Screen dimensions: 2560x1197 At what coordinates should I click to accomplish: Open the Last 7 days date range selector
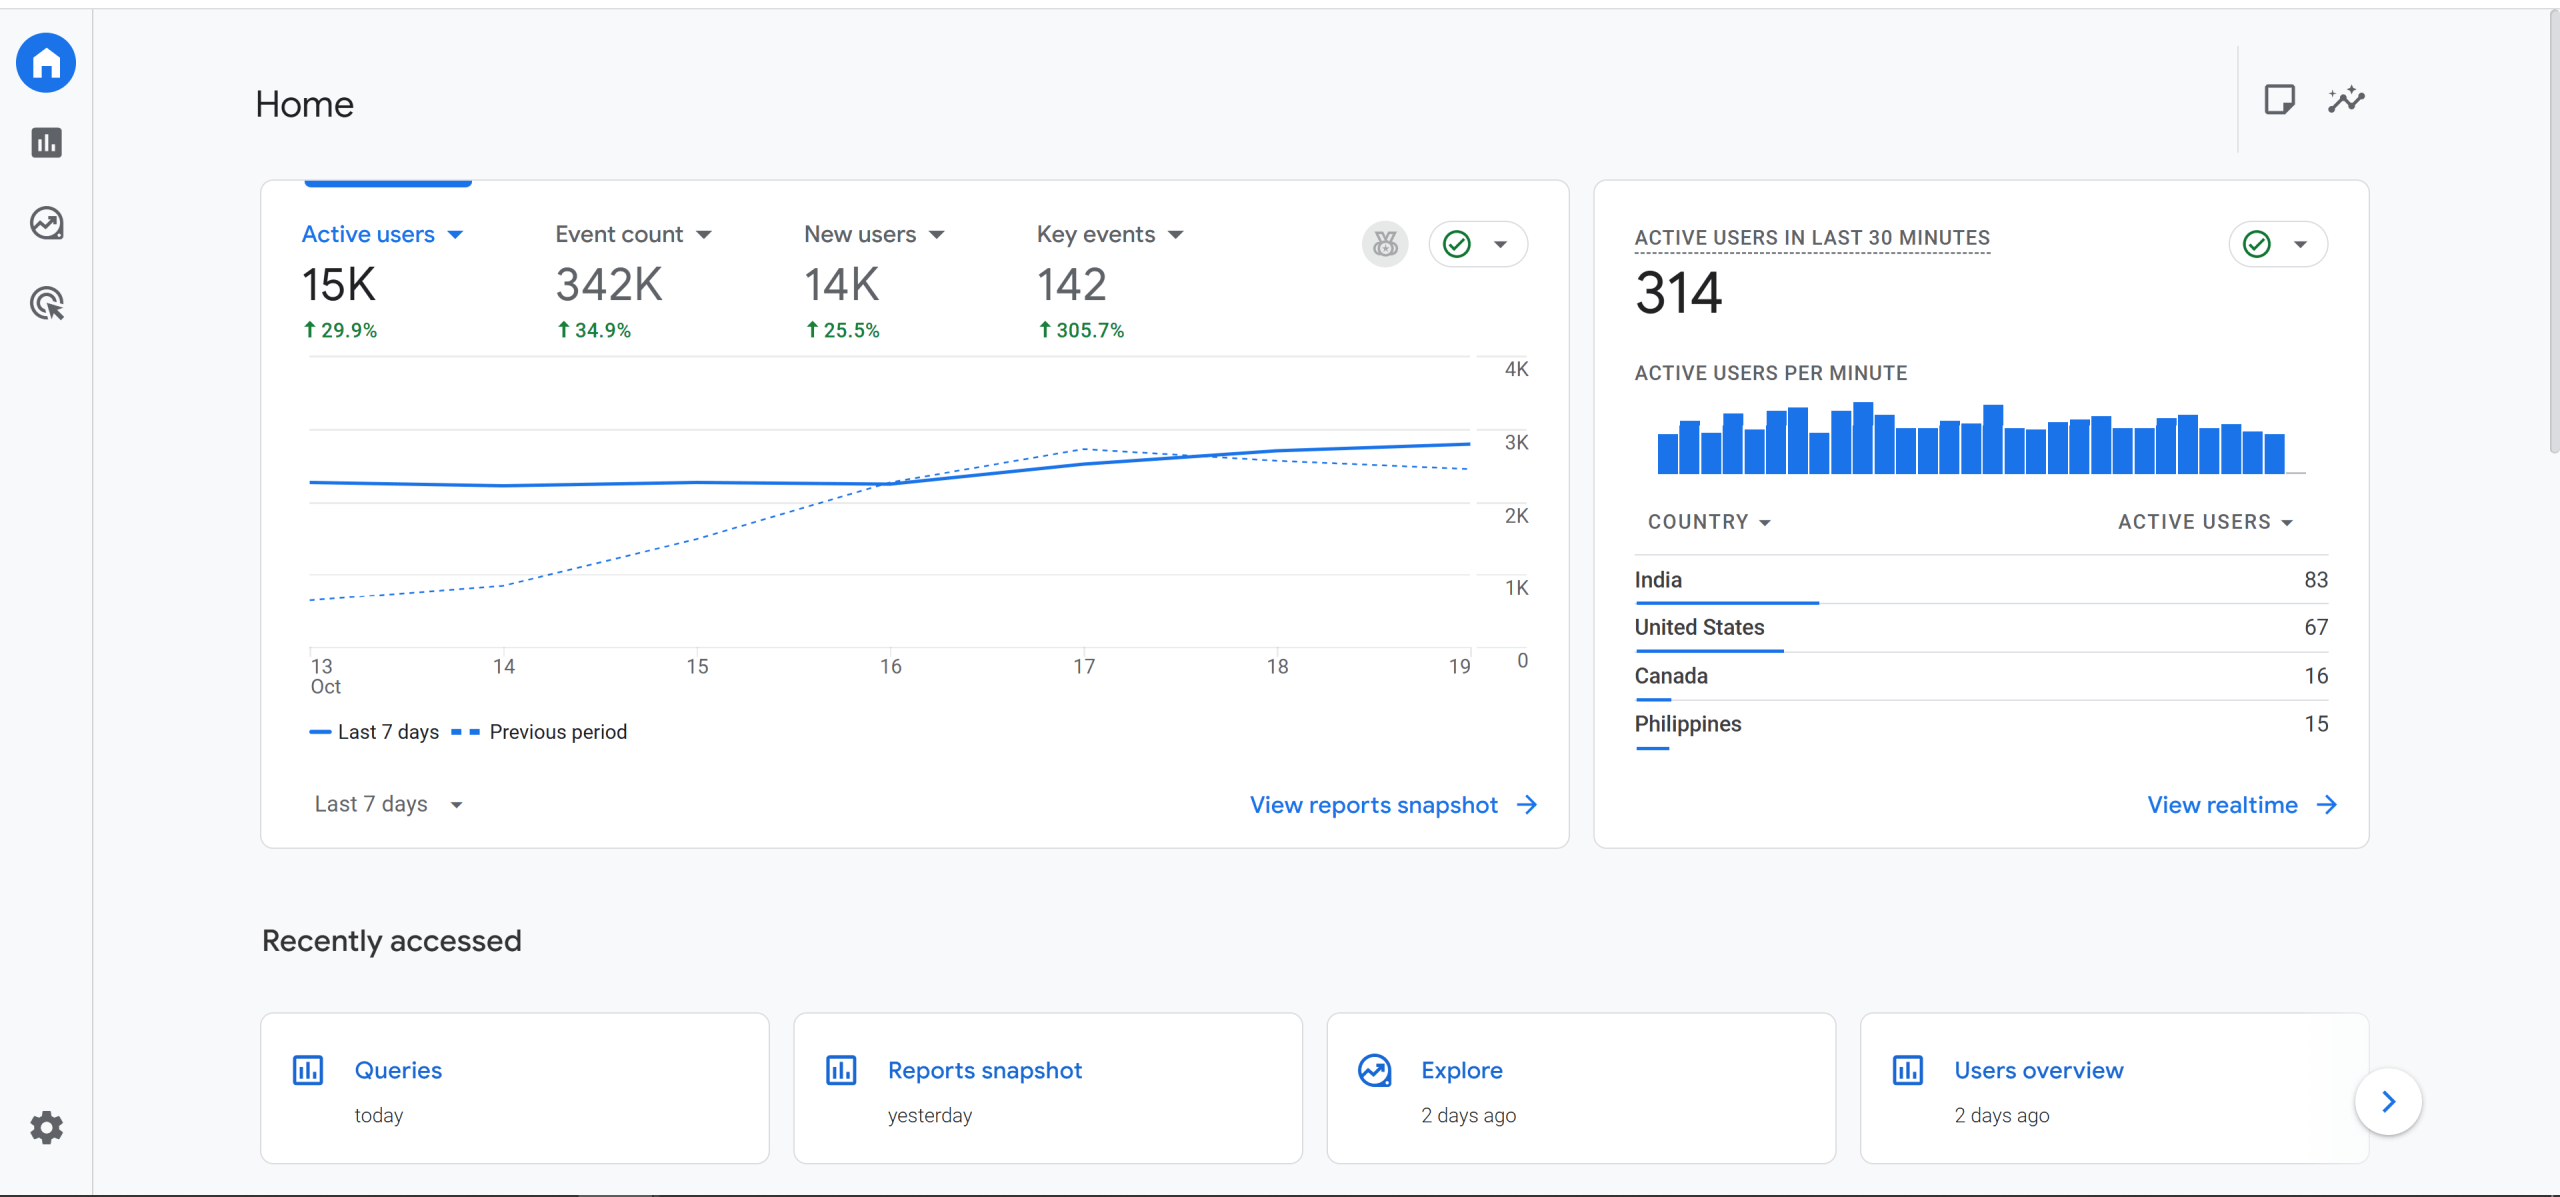point(388,804)
